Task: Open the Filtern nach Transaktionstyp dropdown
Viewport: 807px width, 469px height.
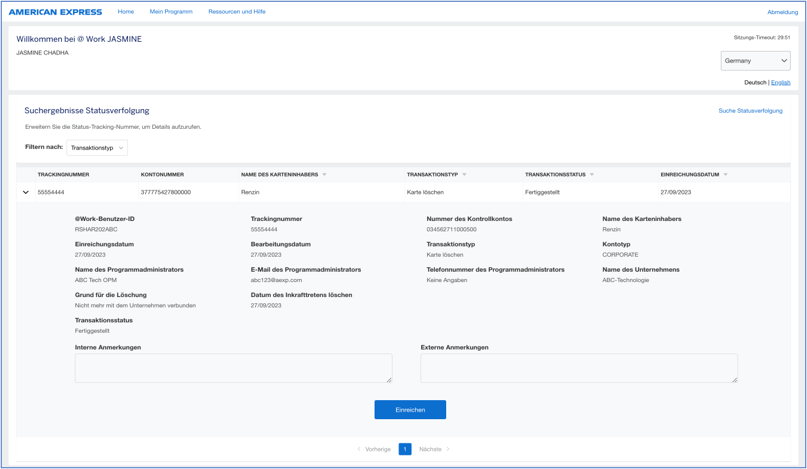Action: tap(97, 148)
